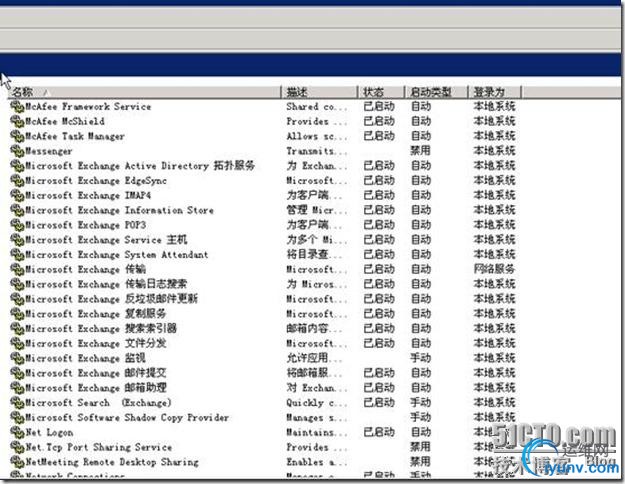Click the 启动类型 column header
This screenshot has height=484, width=625.
point(436,92)
